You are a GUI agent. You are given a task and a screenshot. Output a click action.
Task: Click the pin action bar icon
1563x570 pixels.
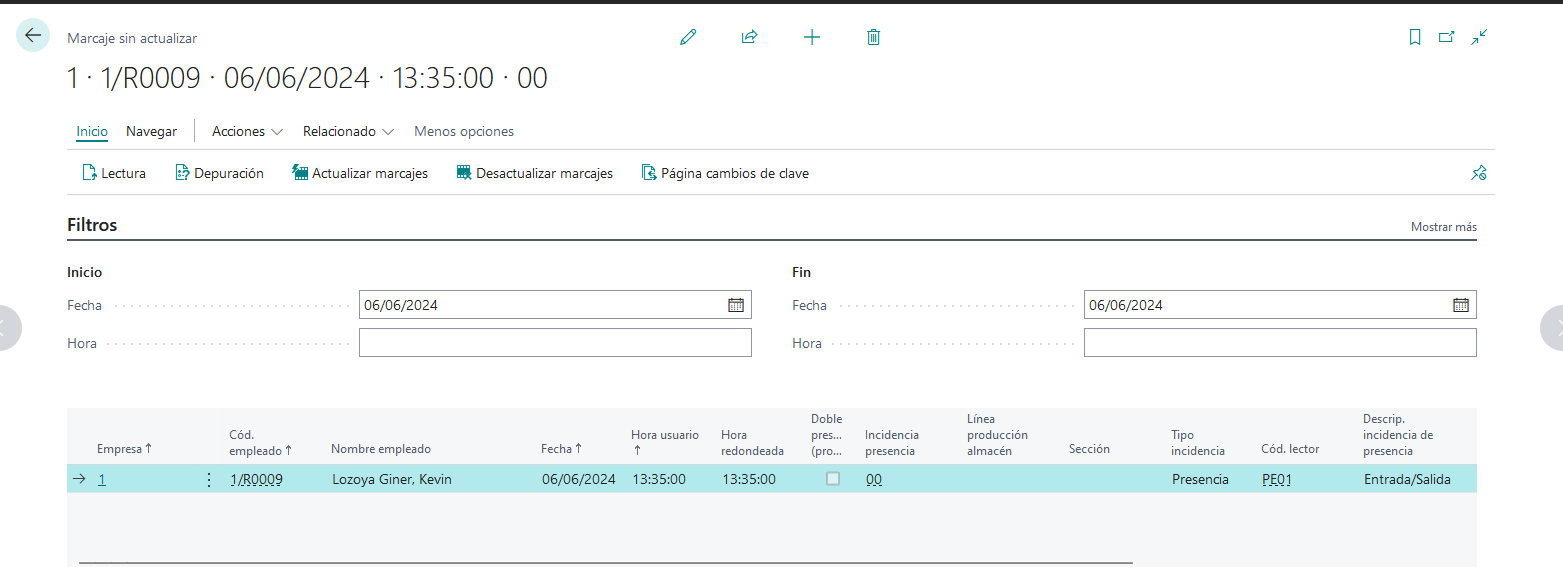[x=1479, y=173]
